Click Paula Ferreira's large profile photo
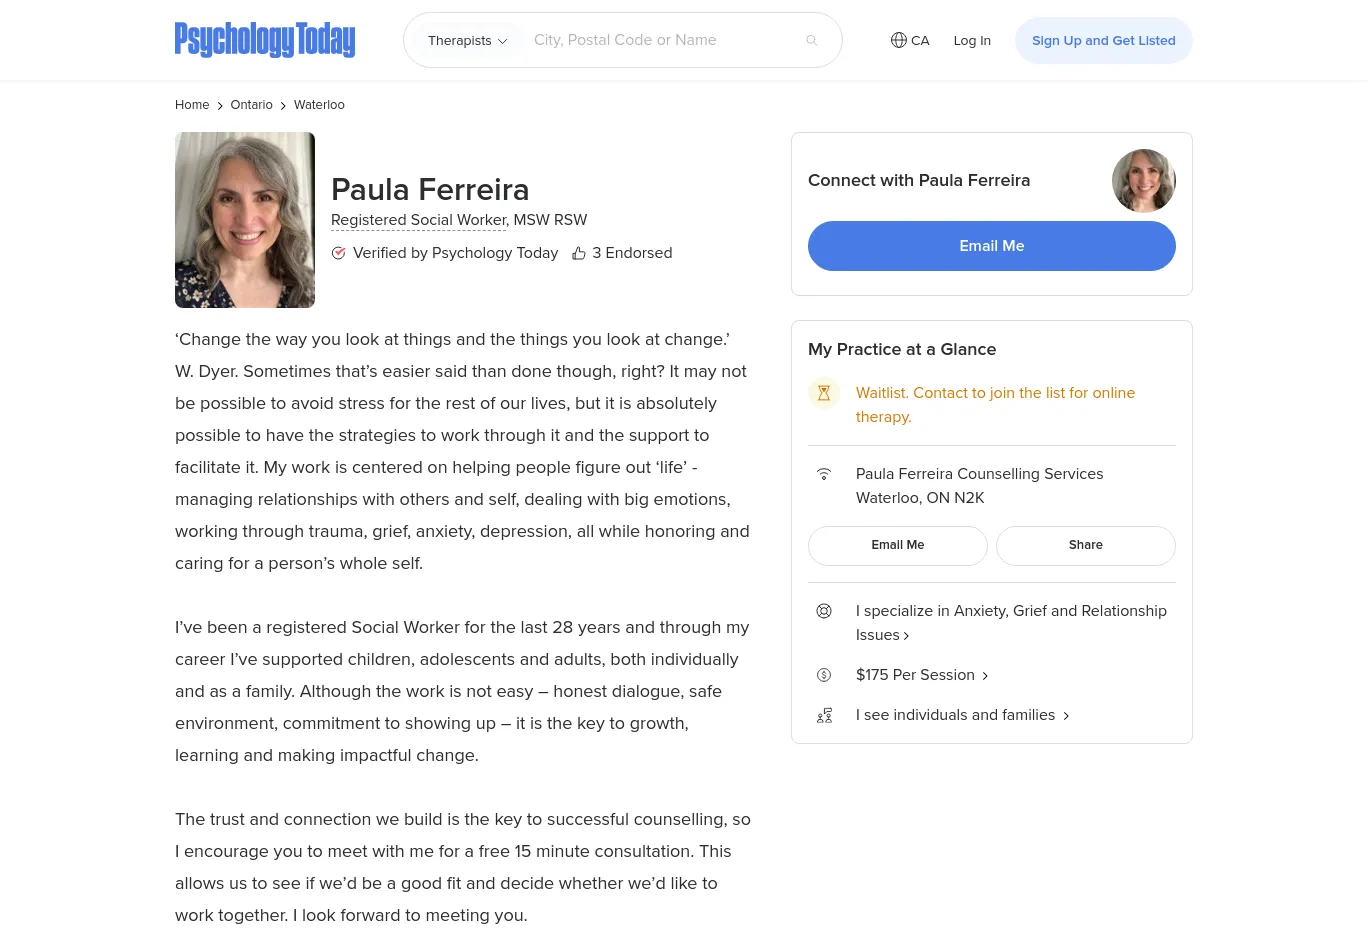1368x950 pixels. click(x=245, y=220)
